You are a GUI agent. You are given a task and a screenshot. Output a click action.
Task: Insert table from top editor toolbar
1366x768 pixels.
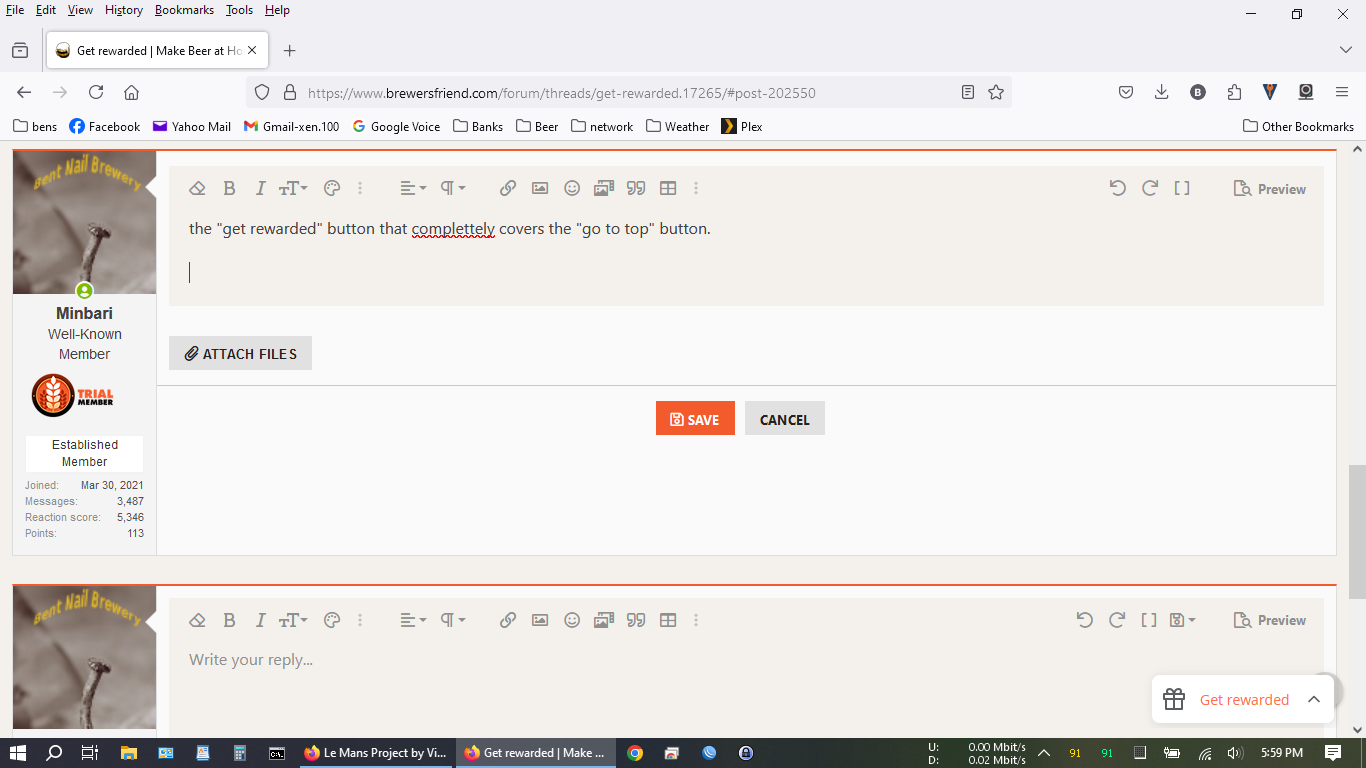[668, 188]
